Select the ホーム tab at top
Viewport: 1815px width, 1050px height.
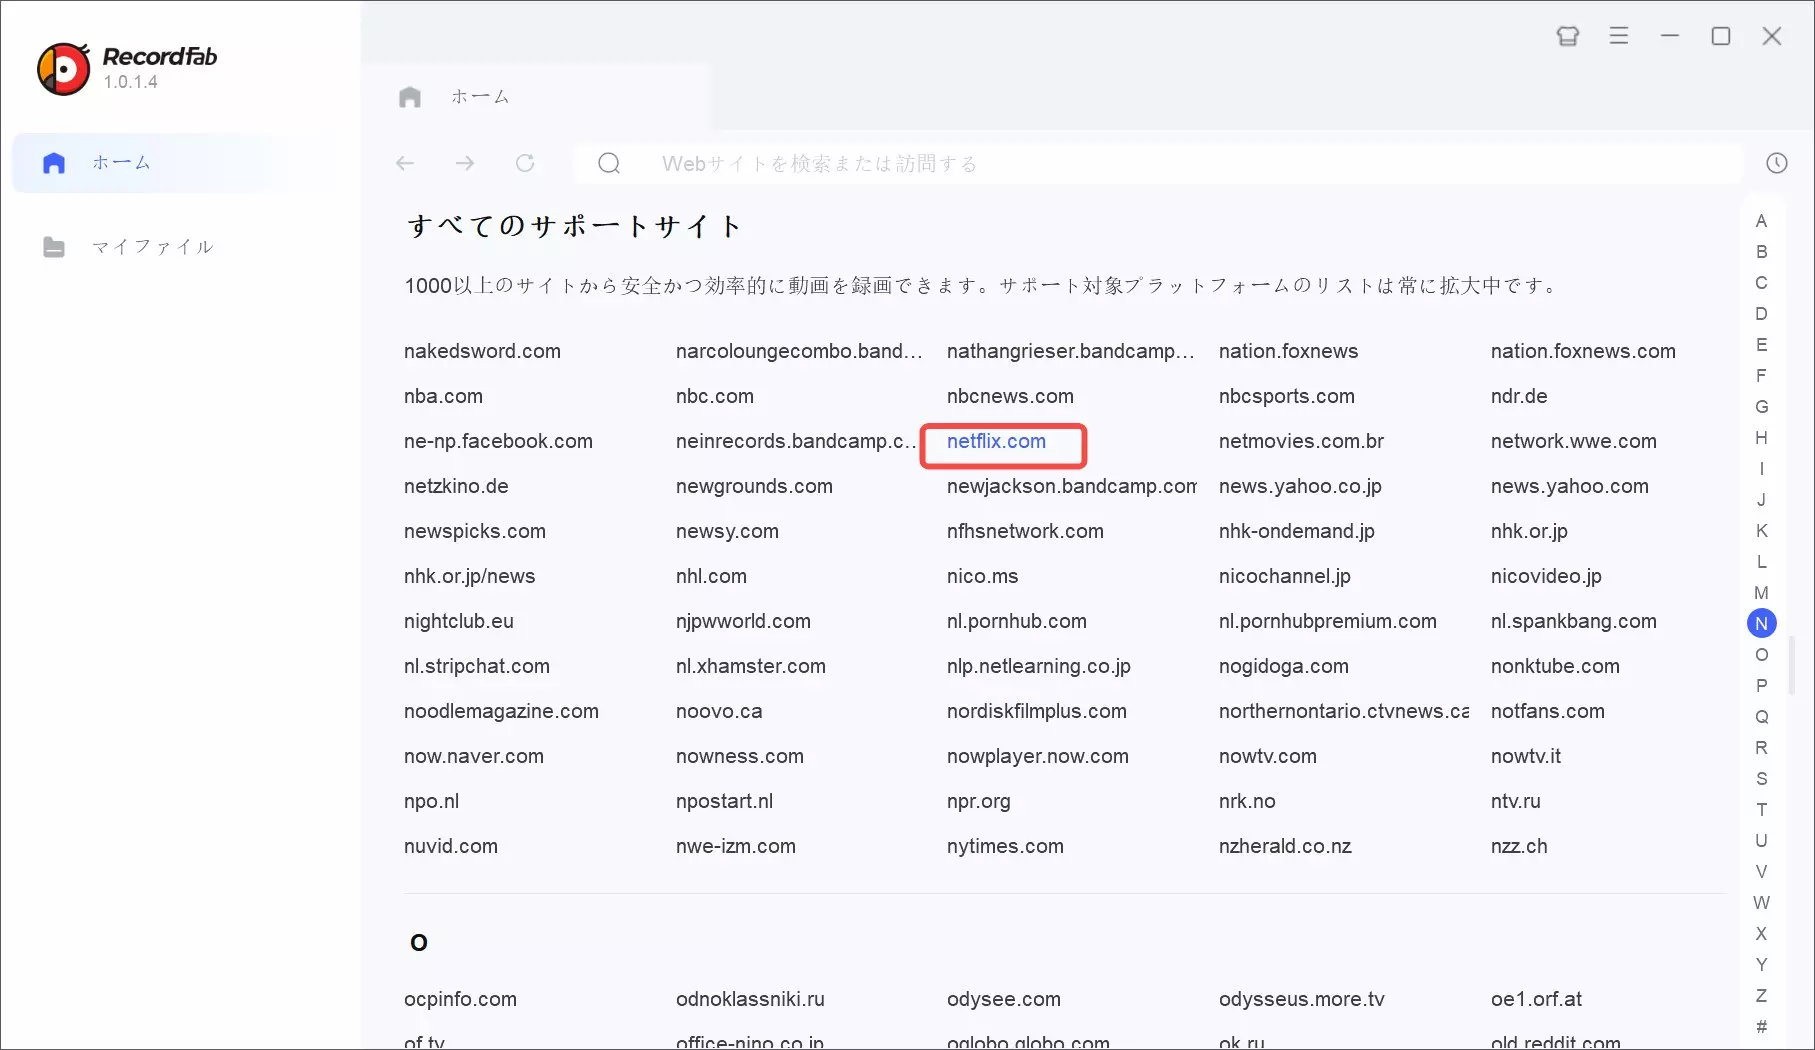[480, 97]
